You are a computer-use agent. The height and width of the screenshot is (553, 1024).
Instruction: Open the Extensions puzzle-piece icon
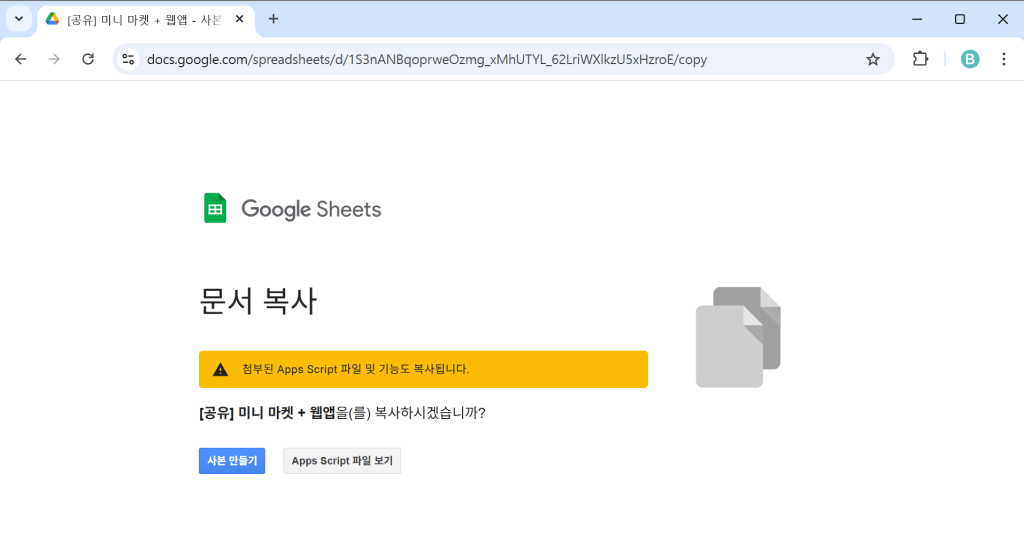920,59
